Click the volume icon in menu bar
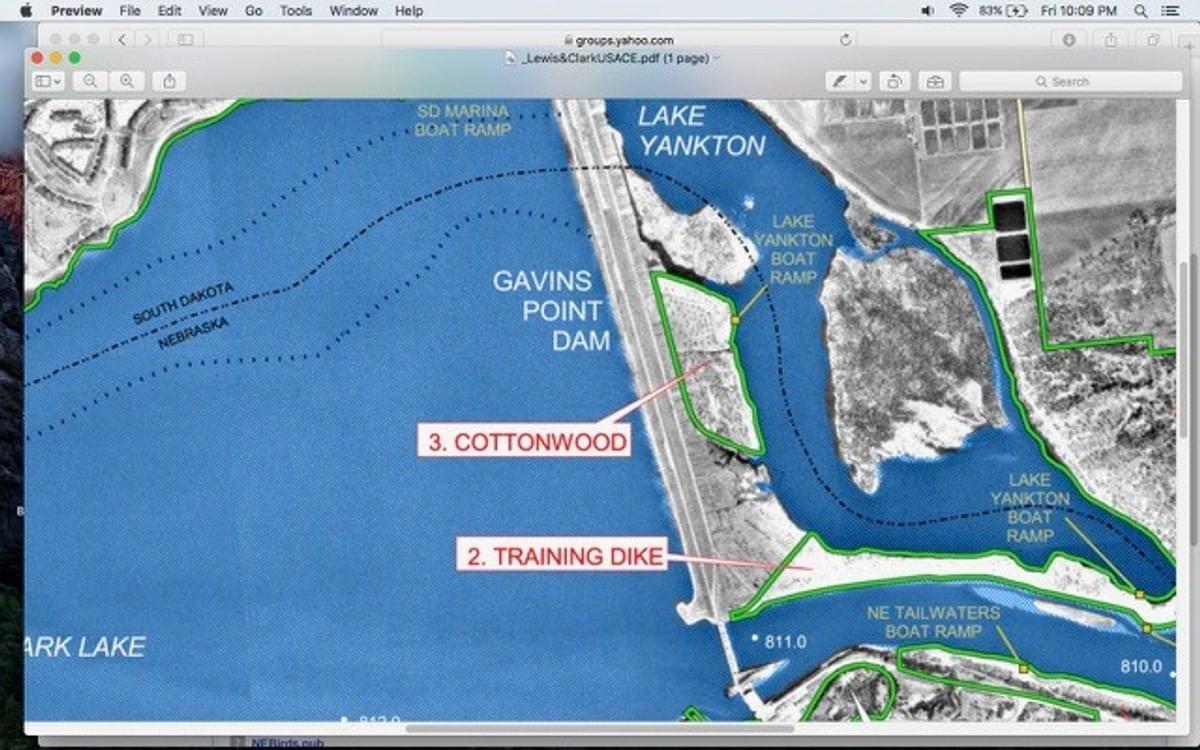This screenshot has width=1200, height=750. click(928, 11)
